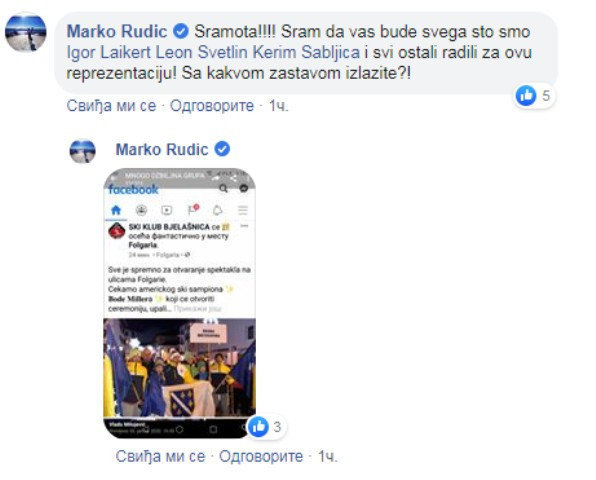
Task: Click 'Одговорите' under the image reply
Action: tap(261, 456)
